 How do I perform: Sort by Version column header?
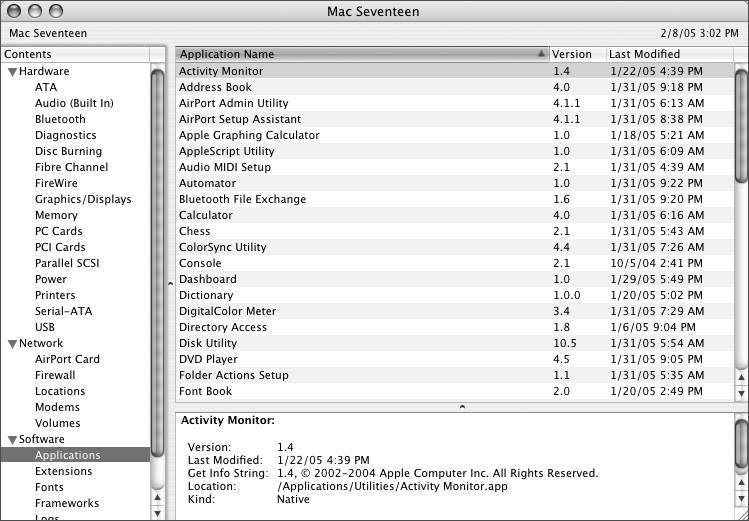pyautogui.click(x=578, y=54)
